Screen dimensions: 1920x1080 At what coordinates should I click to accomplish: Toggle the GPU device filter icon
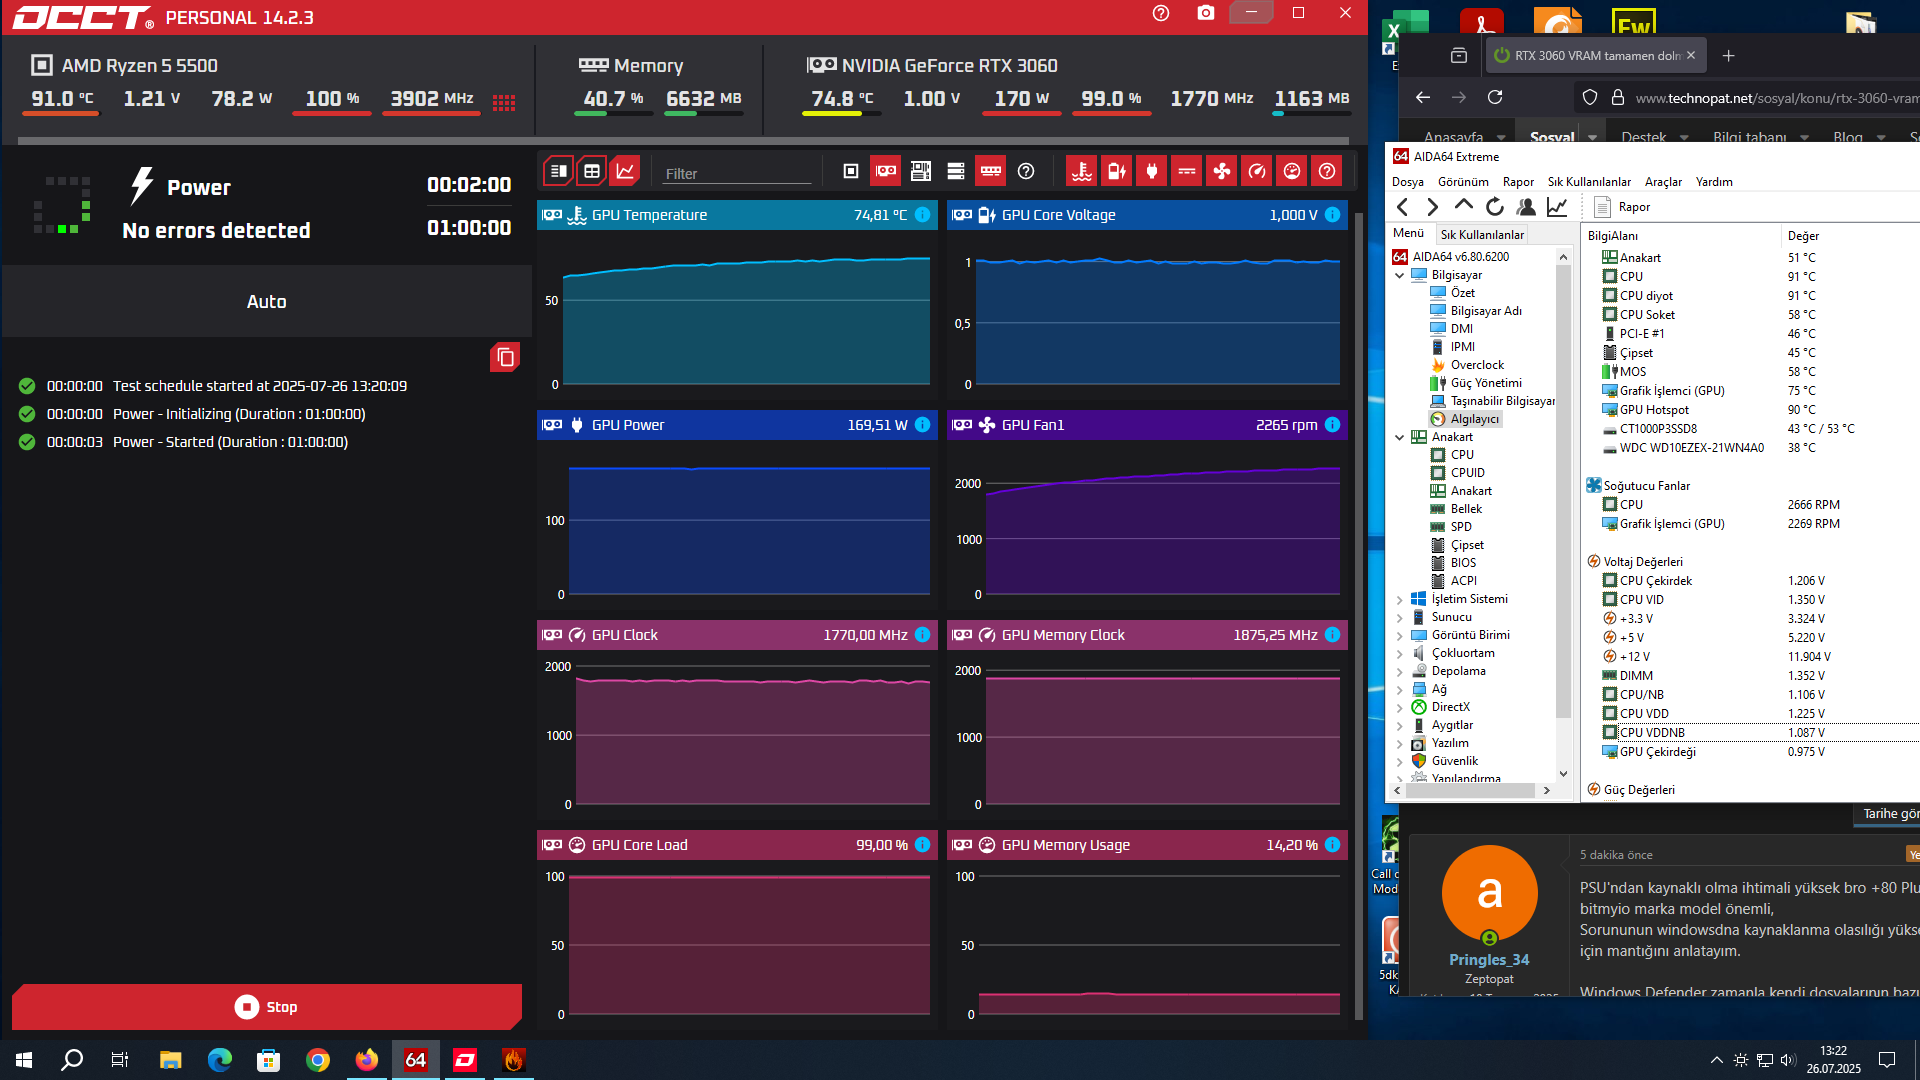[x=885, y=171]
